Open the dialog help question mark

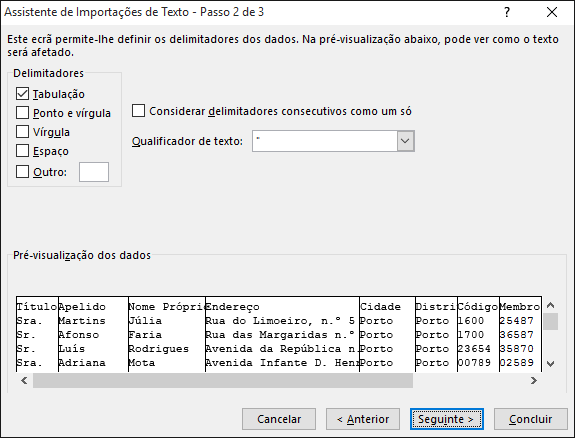507,12
